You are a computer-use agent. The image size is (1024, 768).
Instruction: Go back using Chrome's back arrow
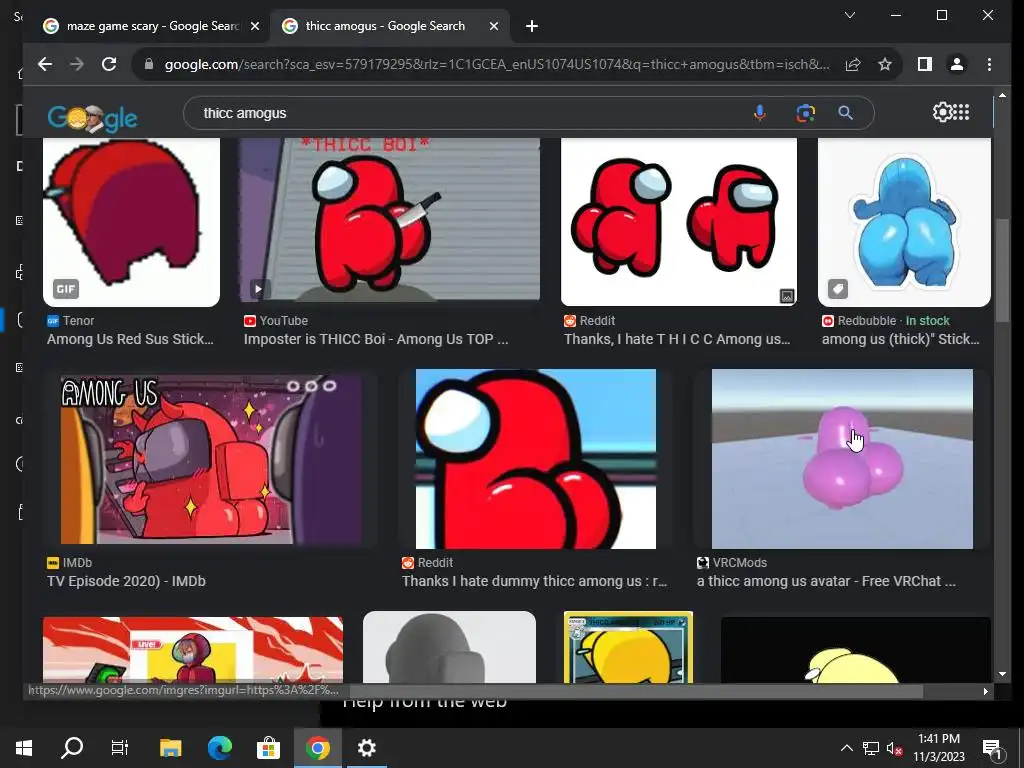44,64
